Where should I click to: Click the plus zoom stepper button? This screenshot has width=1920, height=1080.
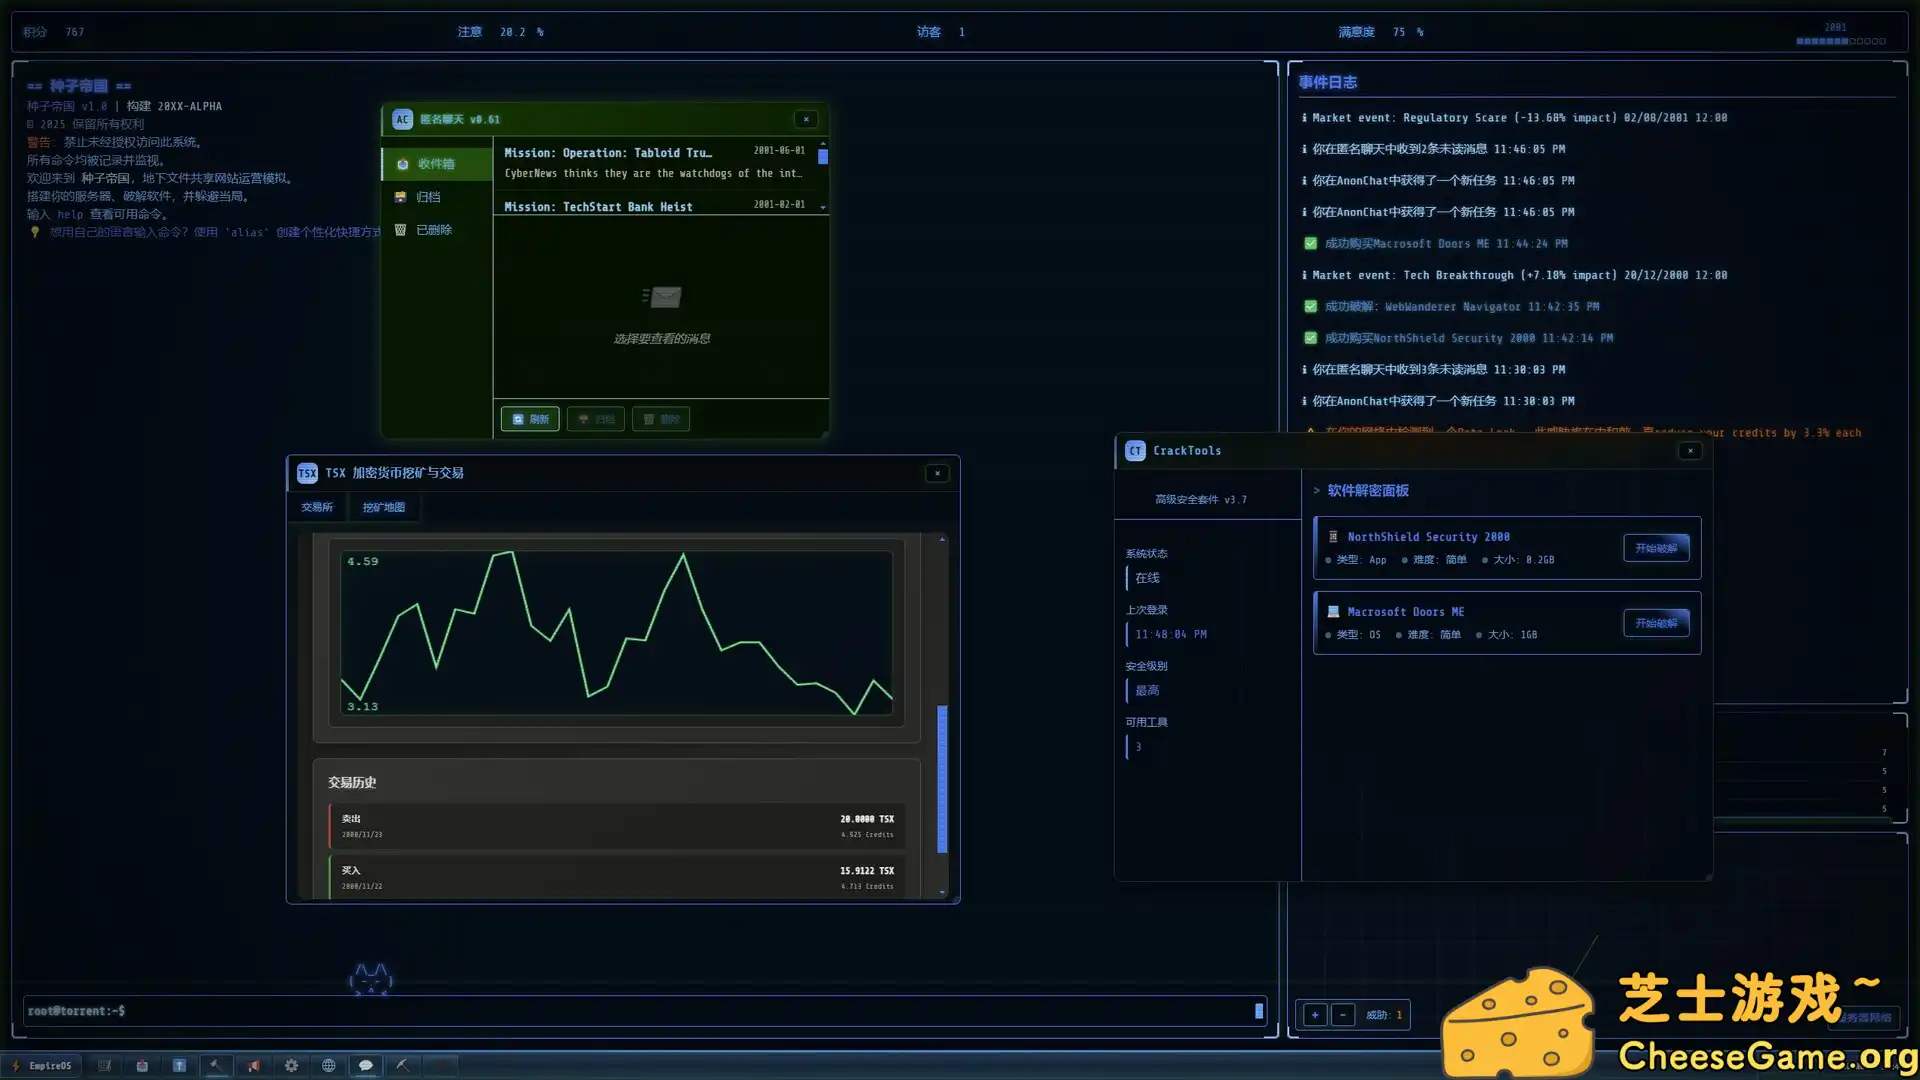(1315, 1015)
